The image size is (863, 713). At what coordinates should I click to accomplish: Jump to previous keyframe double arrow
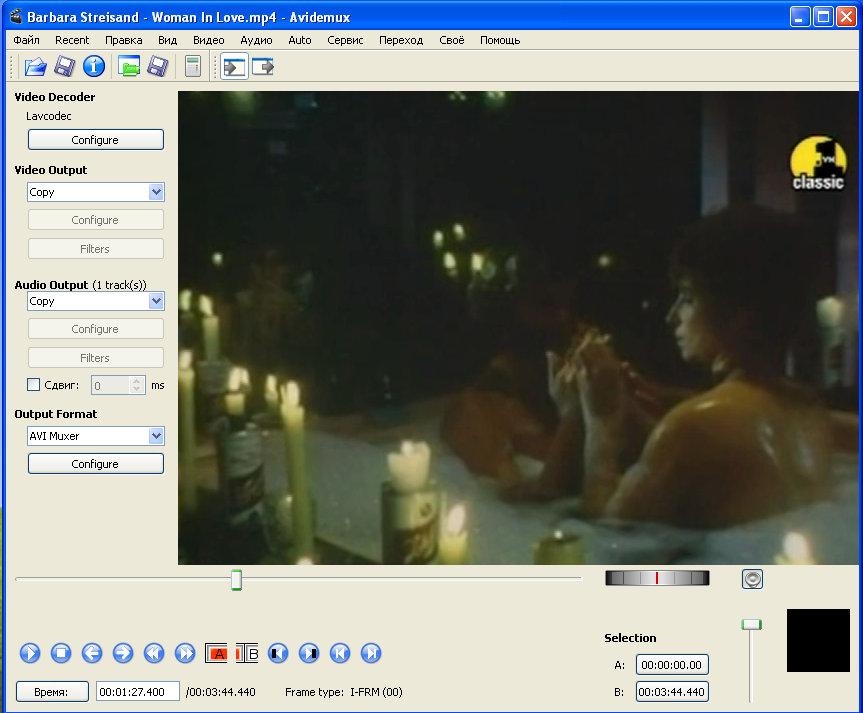pyautogui.click(x=154, y=654)
